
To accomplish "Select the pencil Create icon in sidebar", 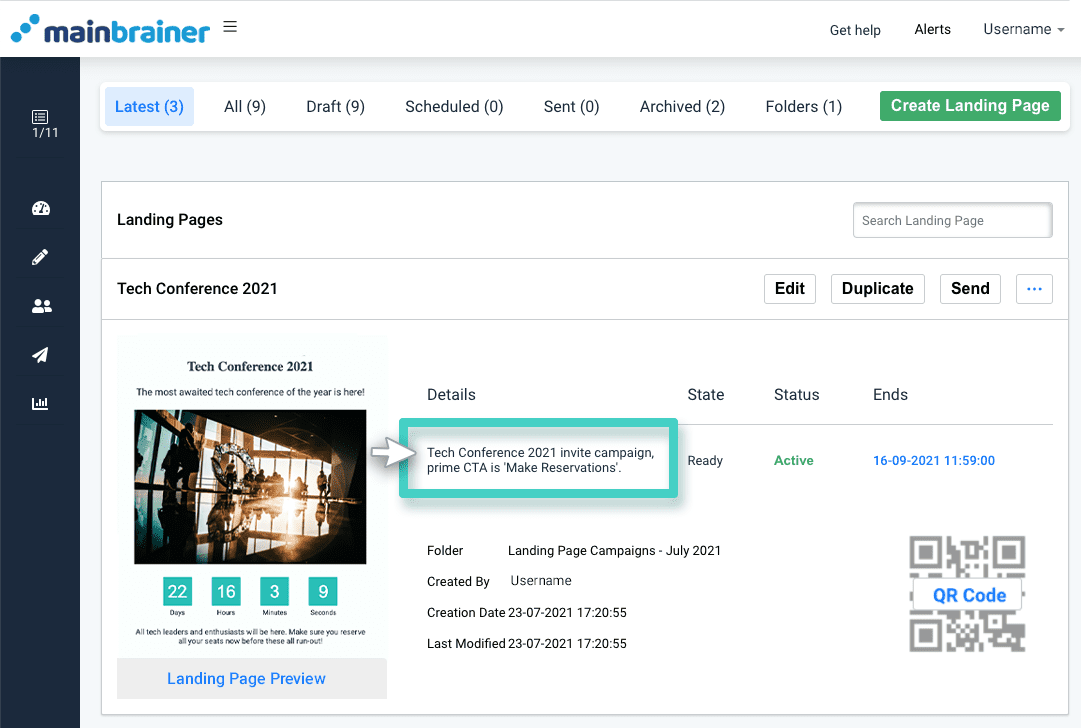I will click(40, 256).
